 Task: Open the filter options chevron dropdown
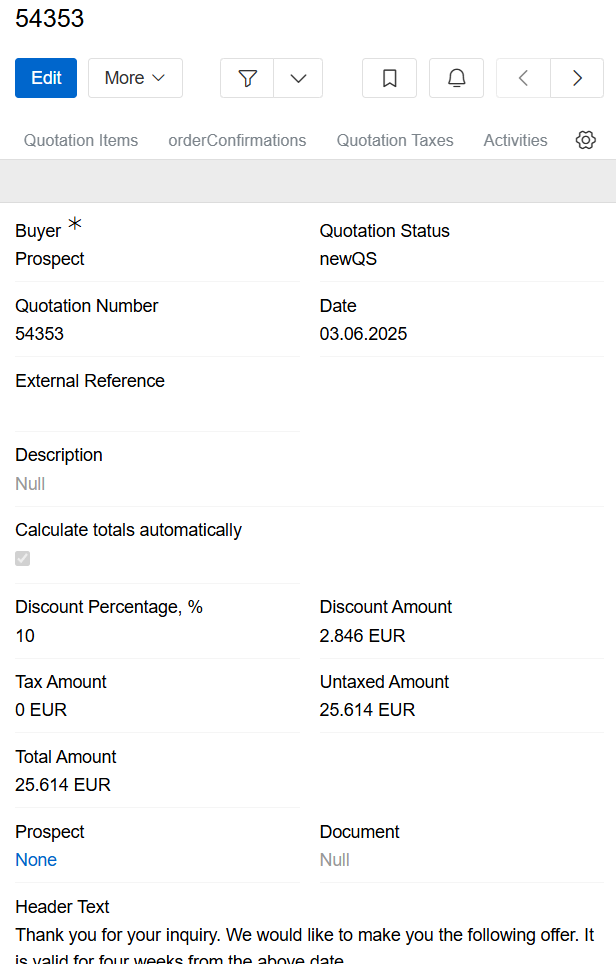point(298,78)
